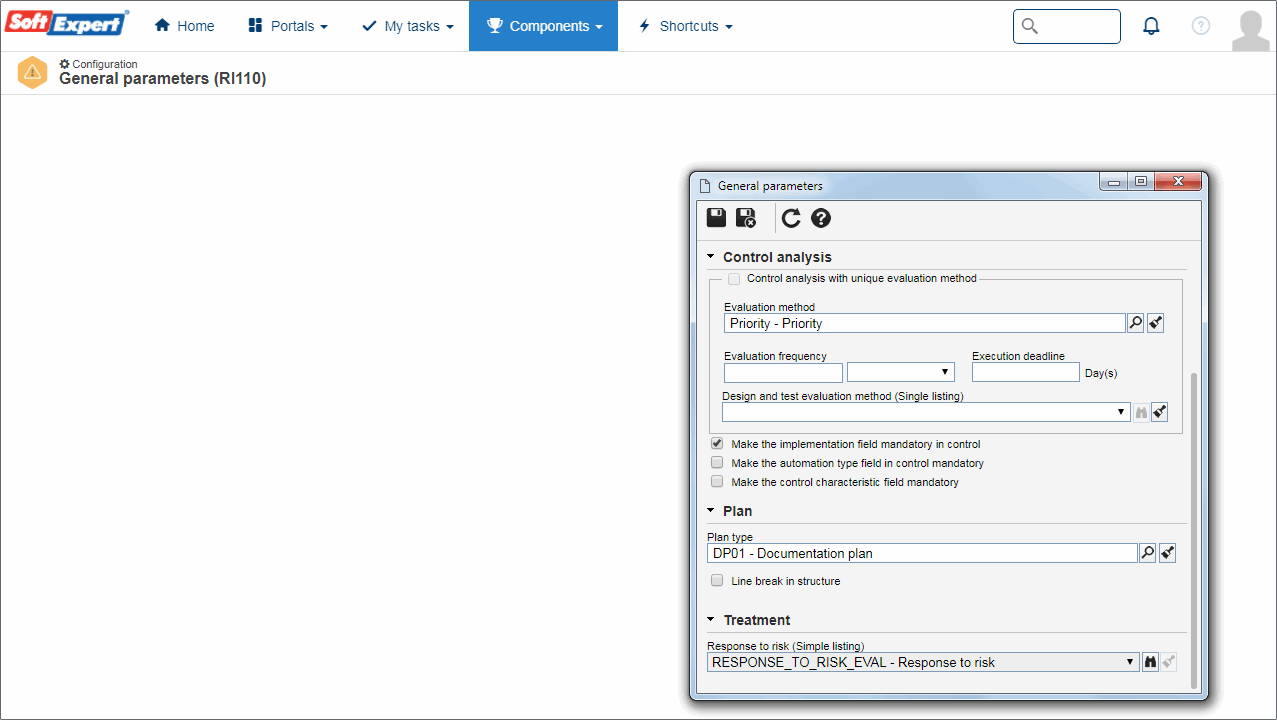Click the Save icon in General parameters
1277x720 pixels.
(717, 218)
